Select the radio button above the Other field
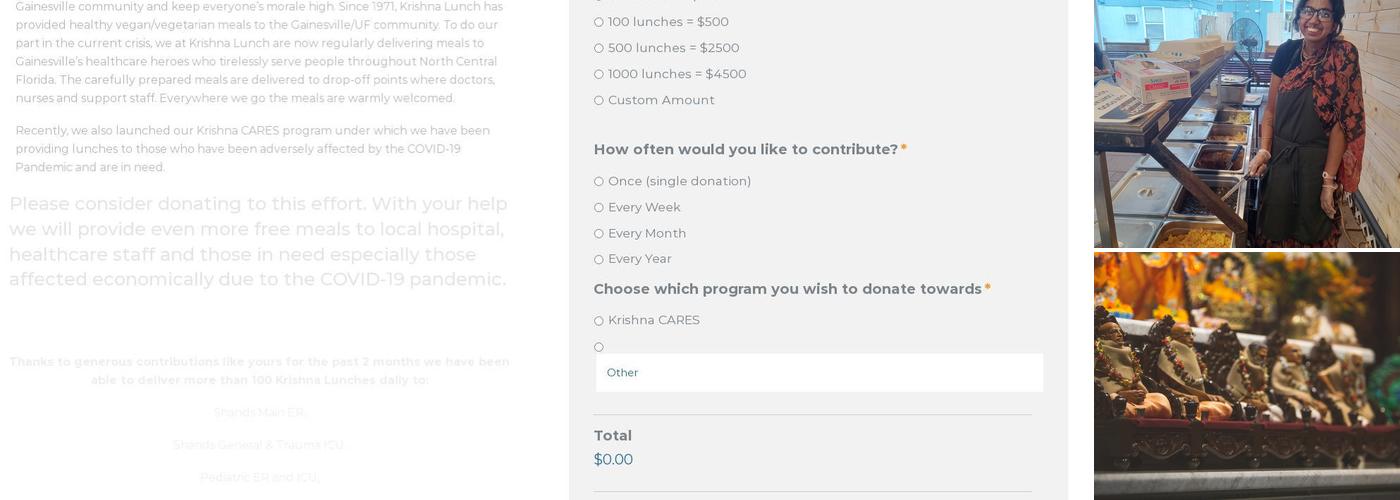The height and width of the screenshot is (500, 1400). coord(599,347)
